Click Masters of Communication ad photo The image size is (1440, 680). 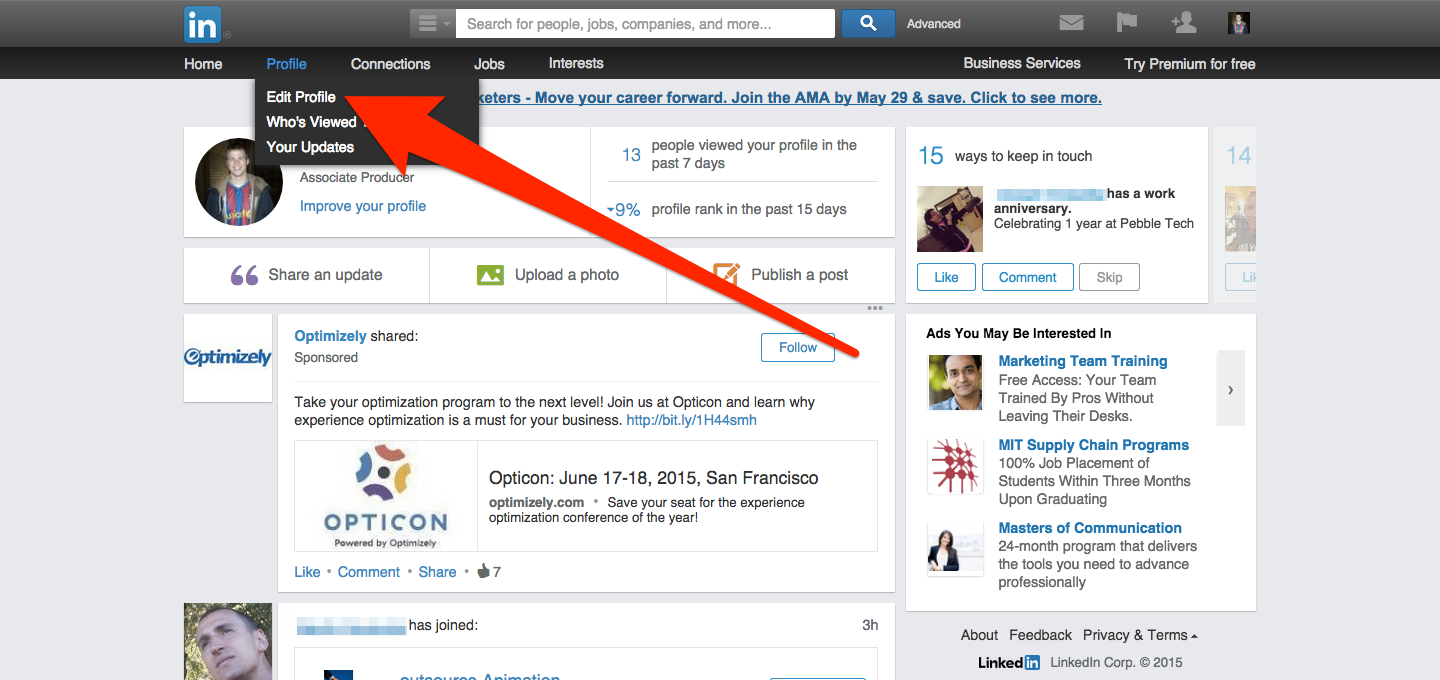tap(955, 549)
